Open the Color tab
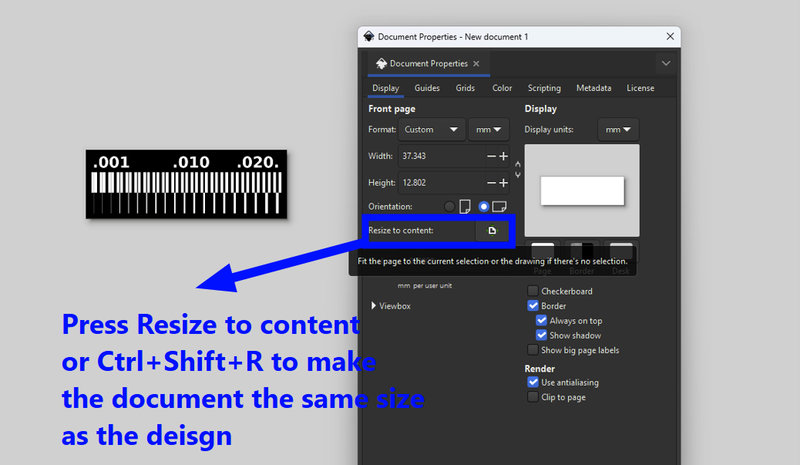Image resolution: width=800 pixels, height=465 pixels. pyautogui.click(x=502, y=88)
